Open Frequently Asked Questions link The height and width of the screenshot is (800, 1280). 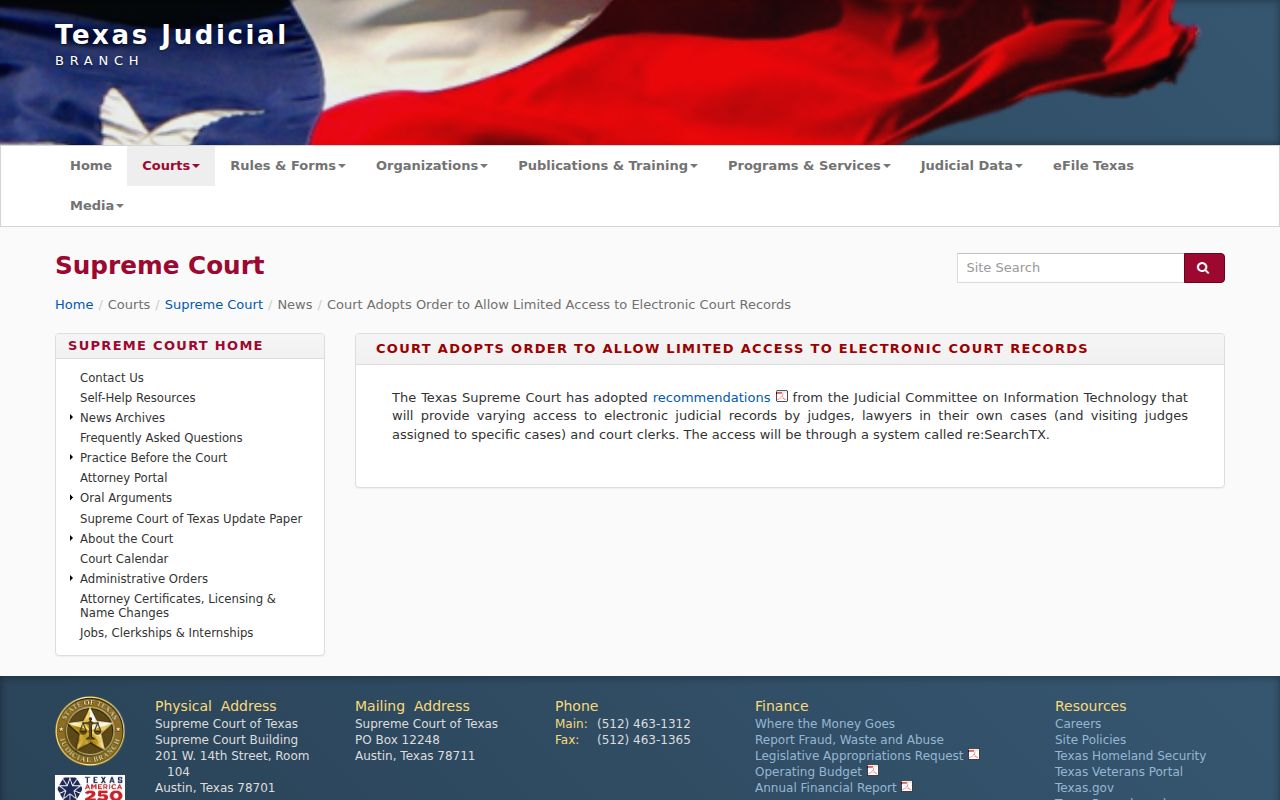click(161, 438)
